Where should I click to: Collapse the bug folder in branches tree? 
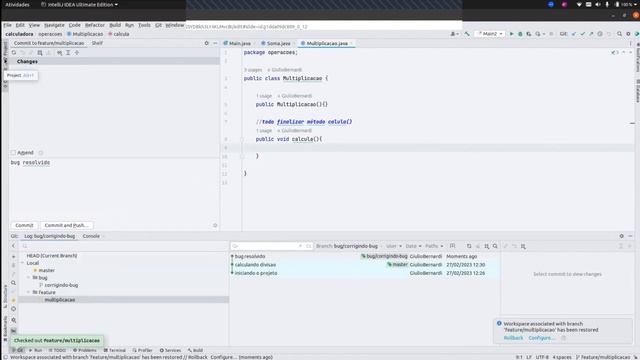[x=29, y=278]
